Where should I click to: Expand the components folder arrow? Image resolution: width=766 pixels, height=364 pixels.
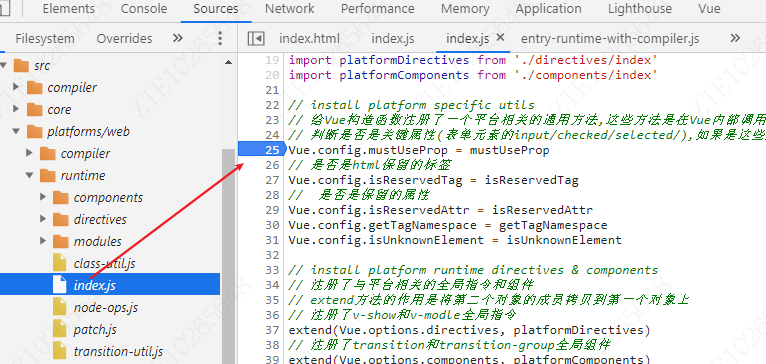[43, 197]
